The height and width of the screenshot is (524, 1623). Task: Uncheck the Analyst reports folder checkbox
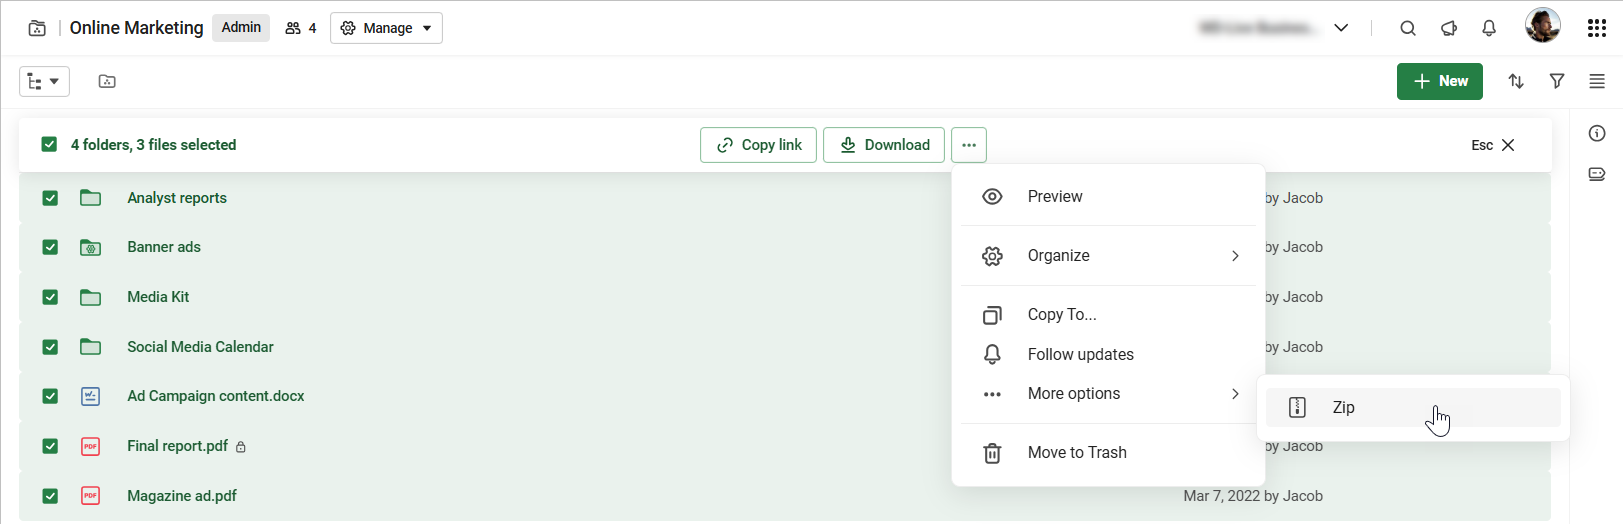coord(50,198)
